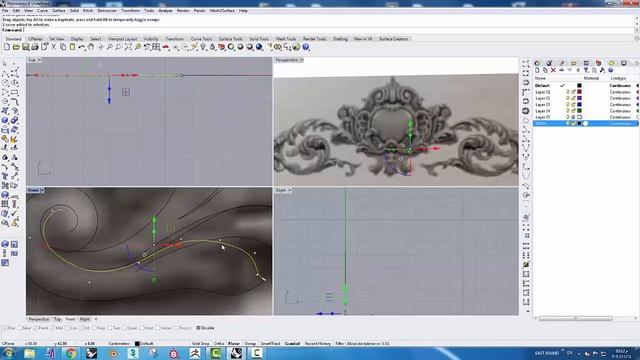The height and width of the screenshot is (360, 640).
Task: Toggle visibility bulb of Layer 01
Action: tap(567, 92)
